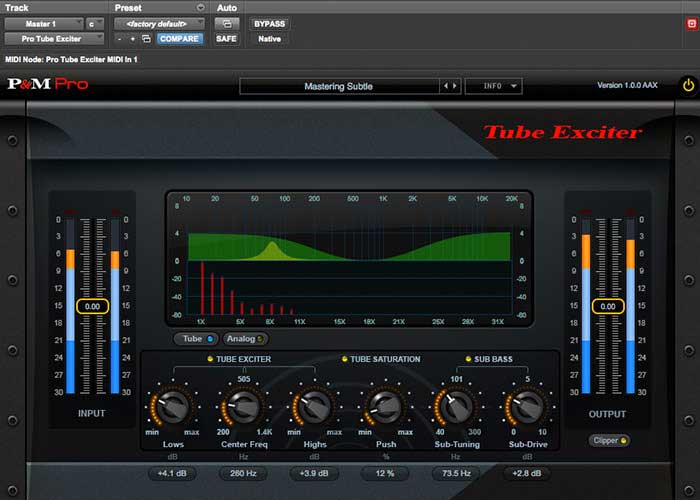
Task: Toggle the plugin power button
Action: pyautogui.click(x=688, y=85)
